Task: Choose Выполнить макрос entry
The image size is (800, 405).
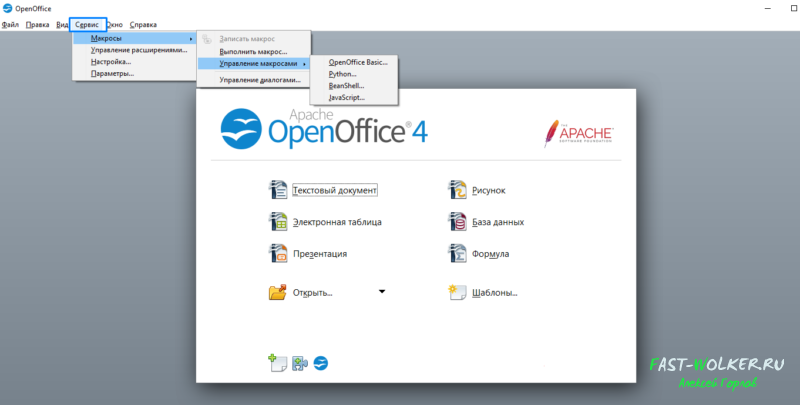Action: (254, 52)
